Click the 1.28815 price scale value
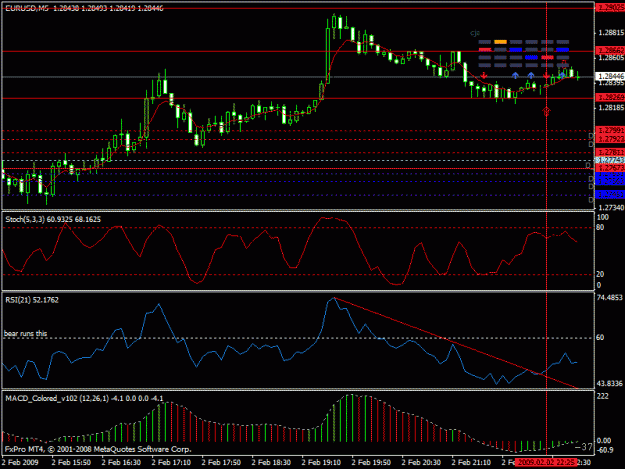Screen dimensions: 625x469 coord(611,33)
